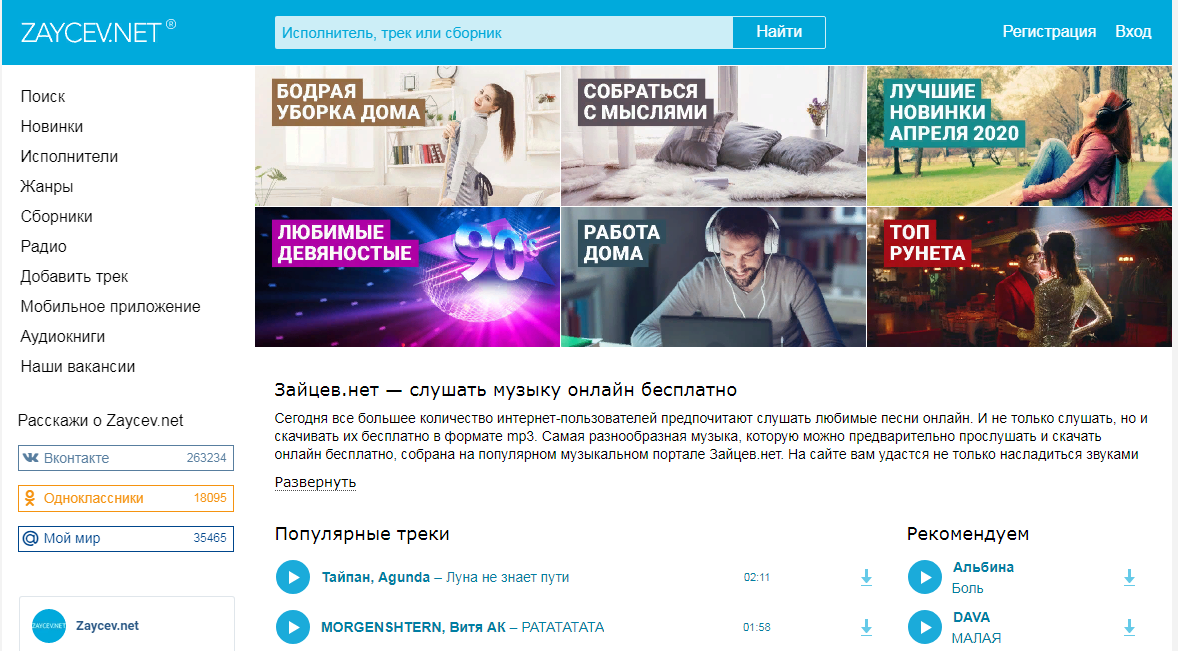Click the Найти search button
The width and height of the screenshot is (1178, 651).
779,32
